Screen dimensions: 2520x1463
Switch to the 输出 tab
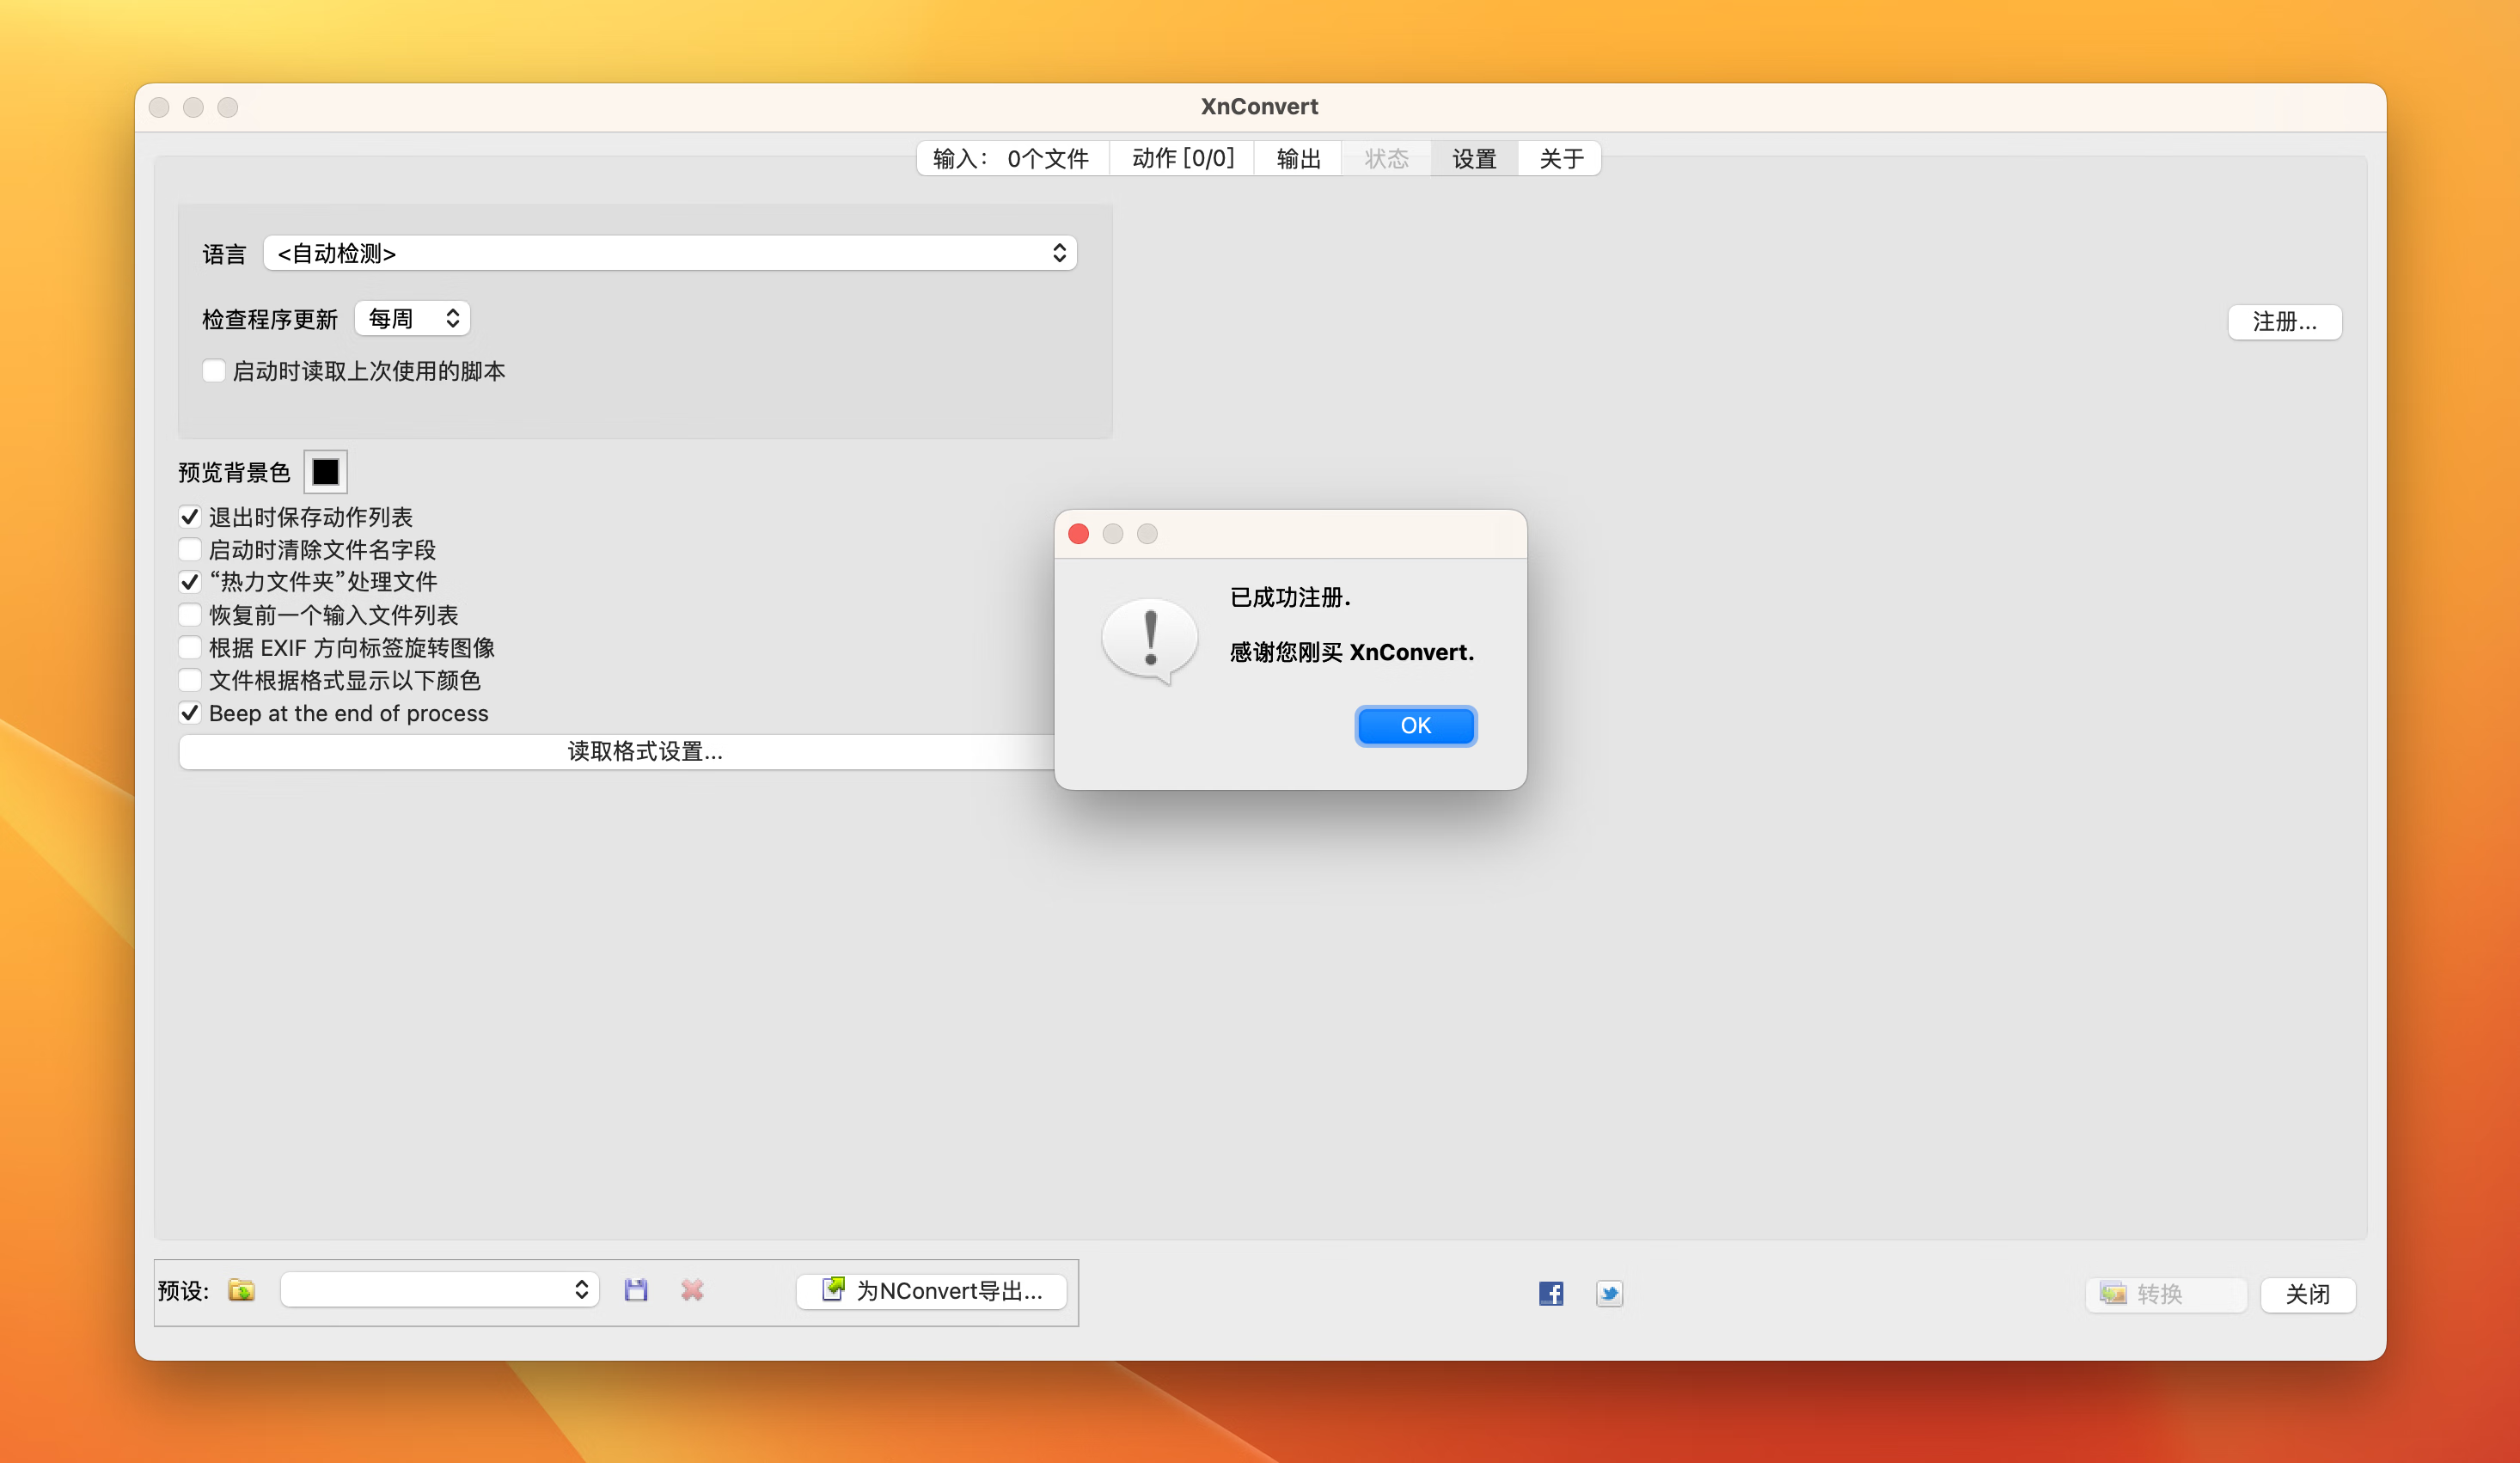[1298, 159]
